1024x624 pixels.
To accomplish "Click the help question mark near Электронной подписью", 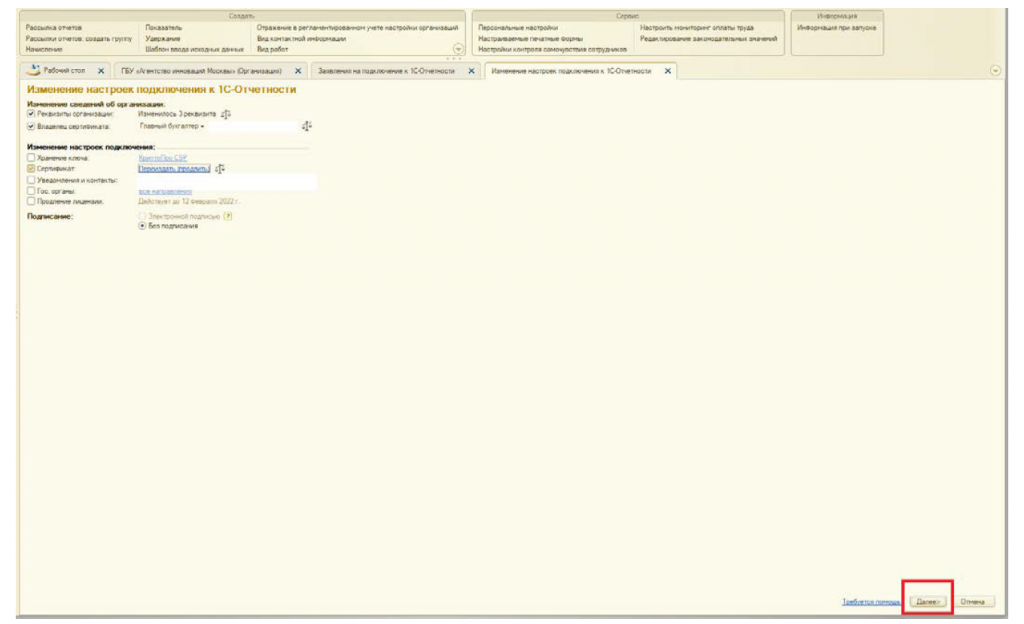I will point(228,216).
